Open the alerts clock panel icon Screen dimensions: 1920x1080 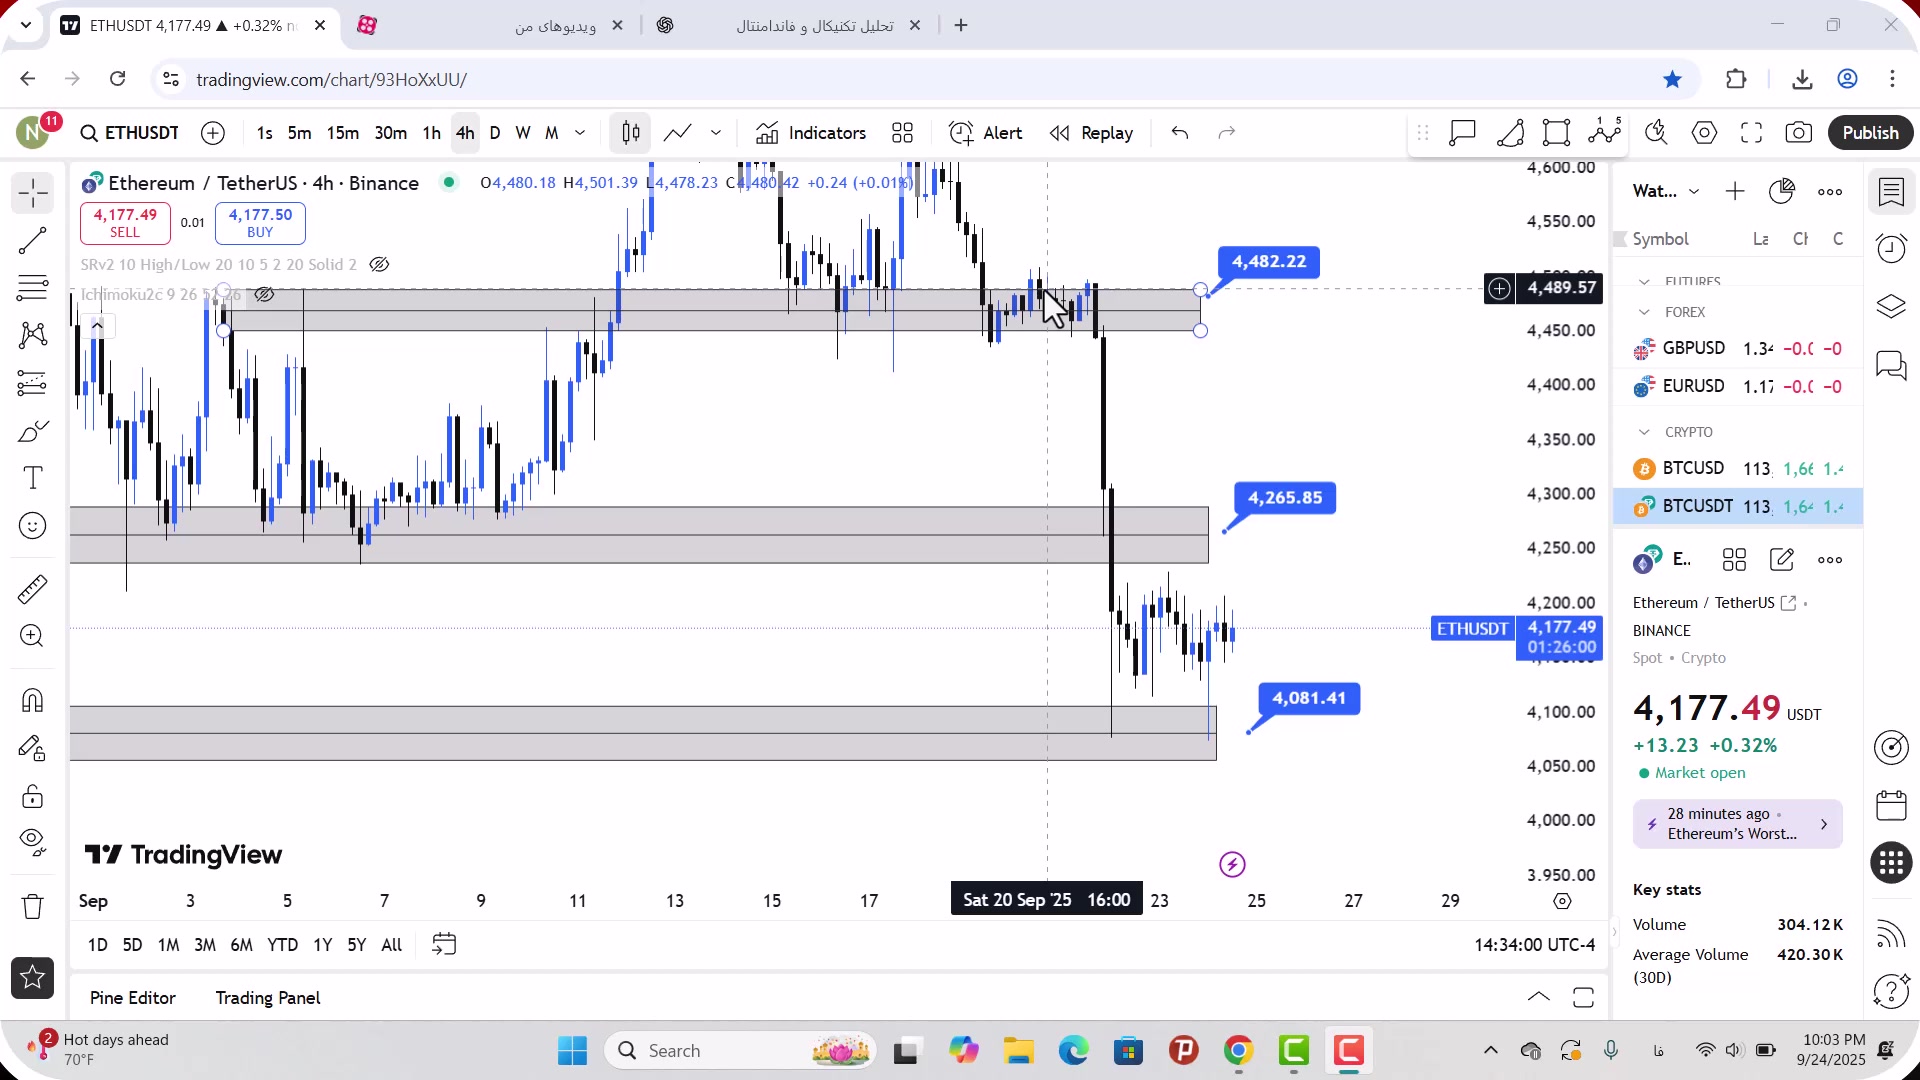[x=1891, y=249]
